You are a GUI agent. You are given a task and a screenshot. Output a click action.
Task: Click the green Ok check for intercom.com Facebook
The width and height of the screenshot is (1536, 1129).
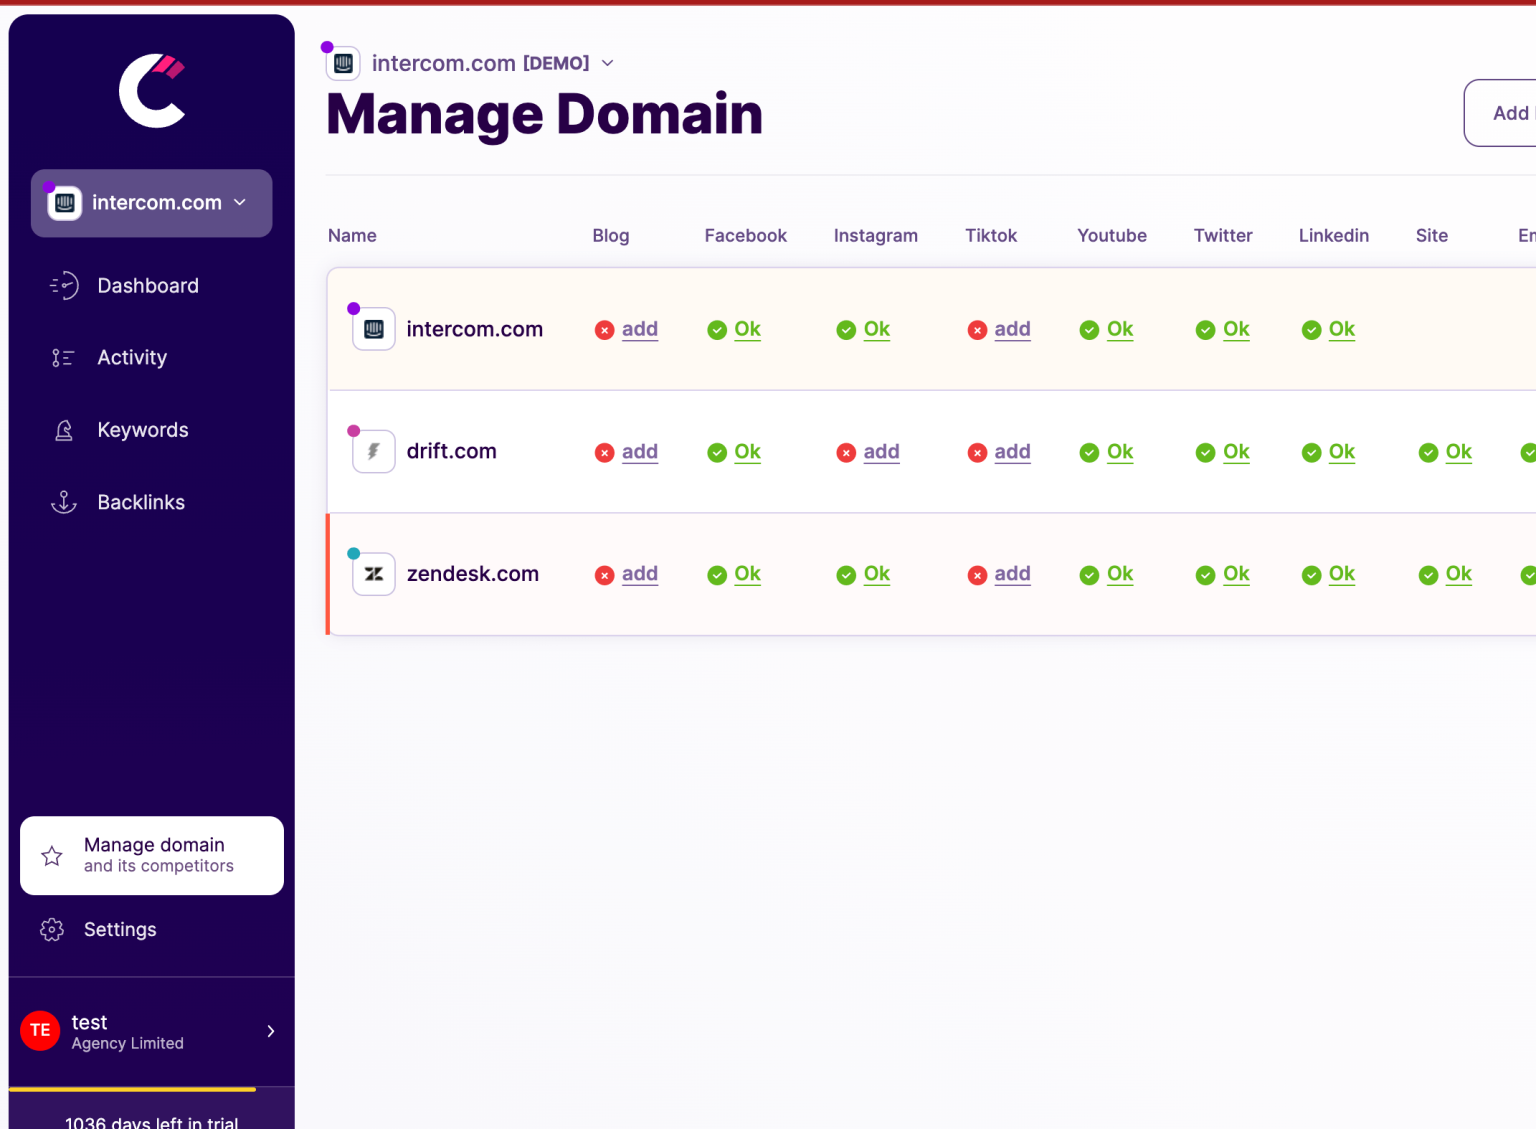pos(717,329)
